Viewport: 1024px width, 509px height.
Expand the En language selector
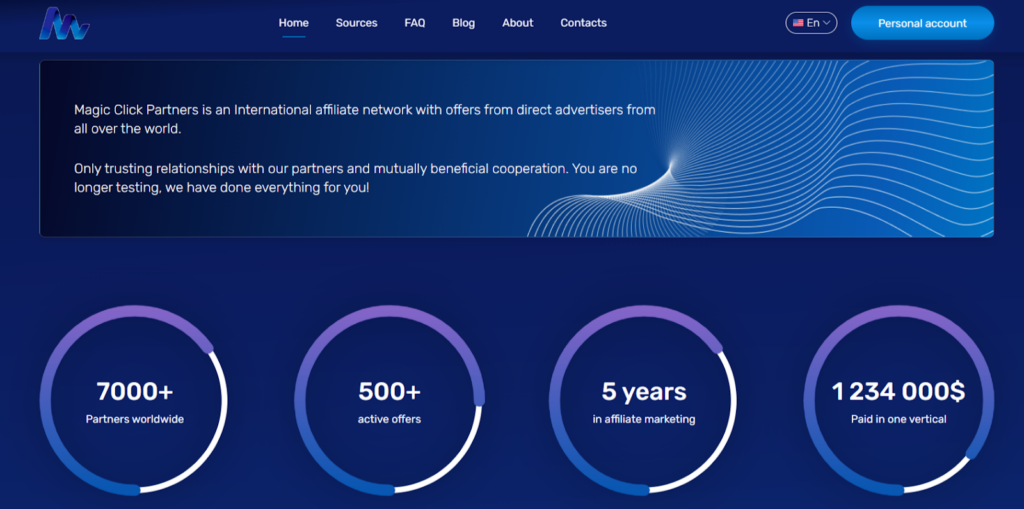[x=812, y=23]
